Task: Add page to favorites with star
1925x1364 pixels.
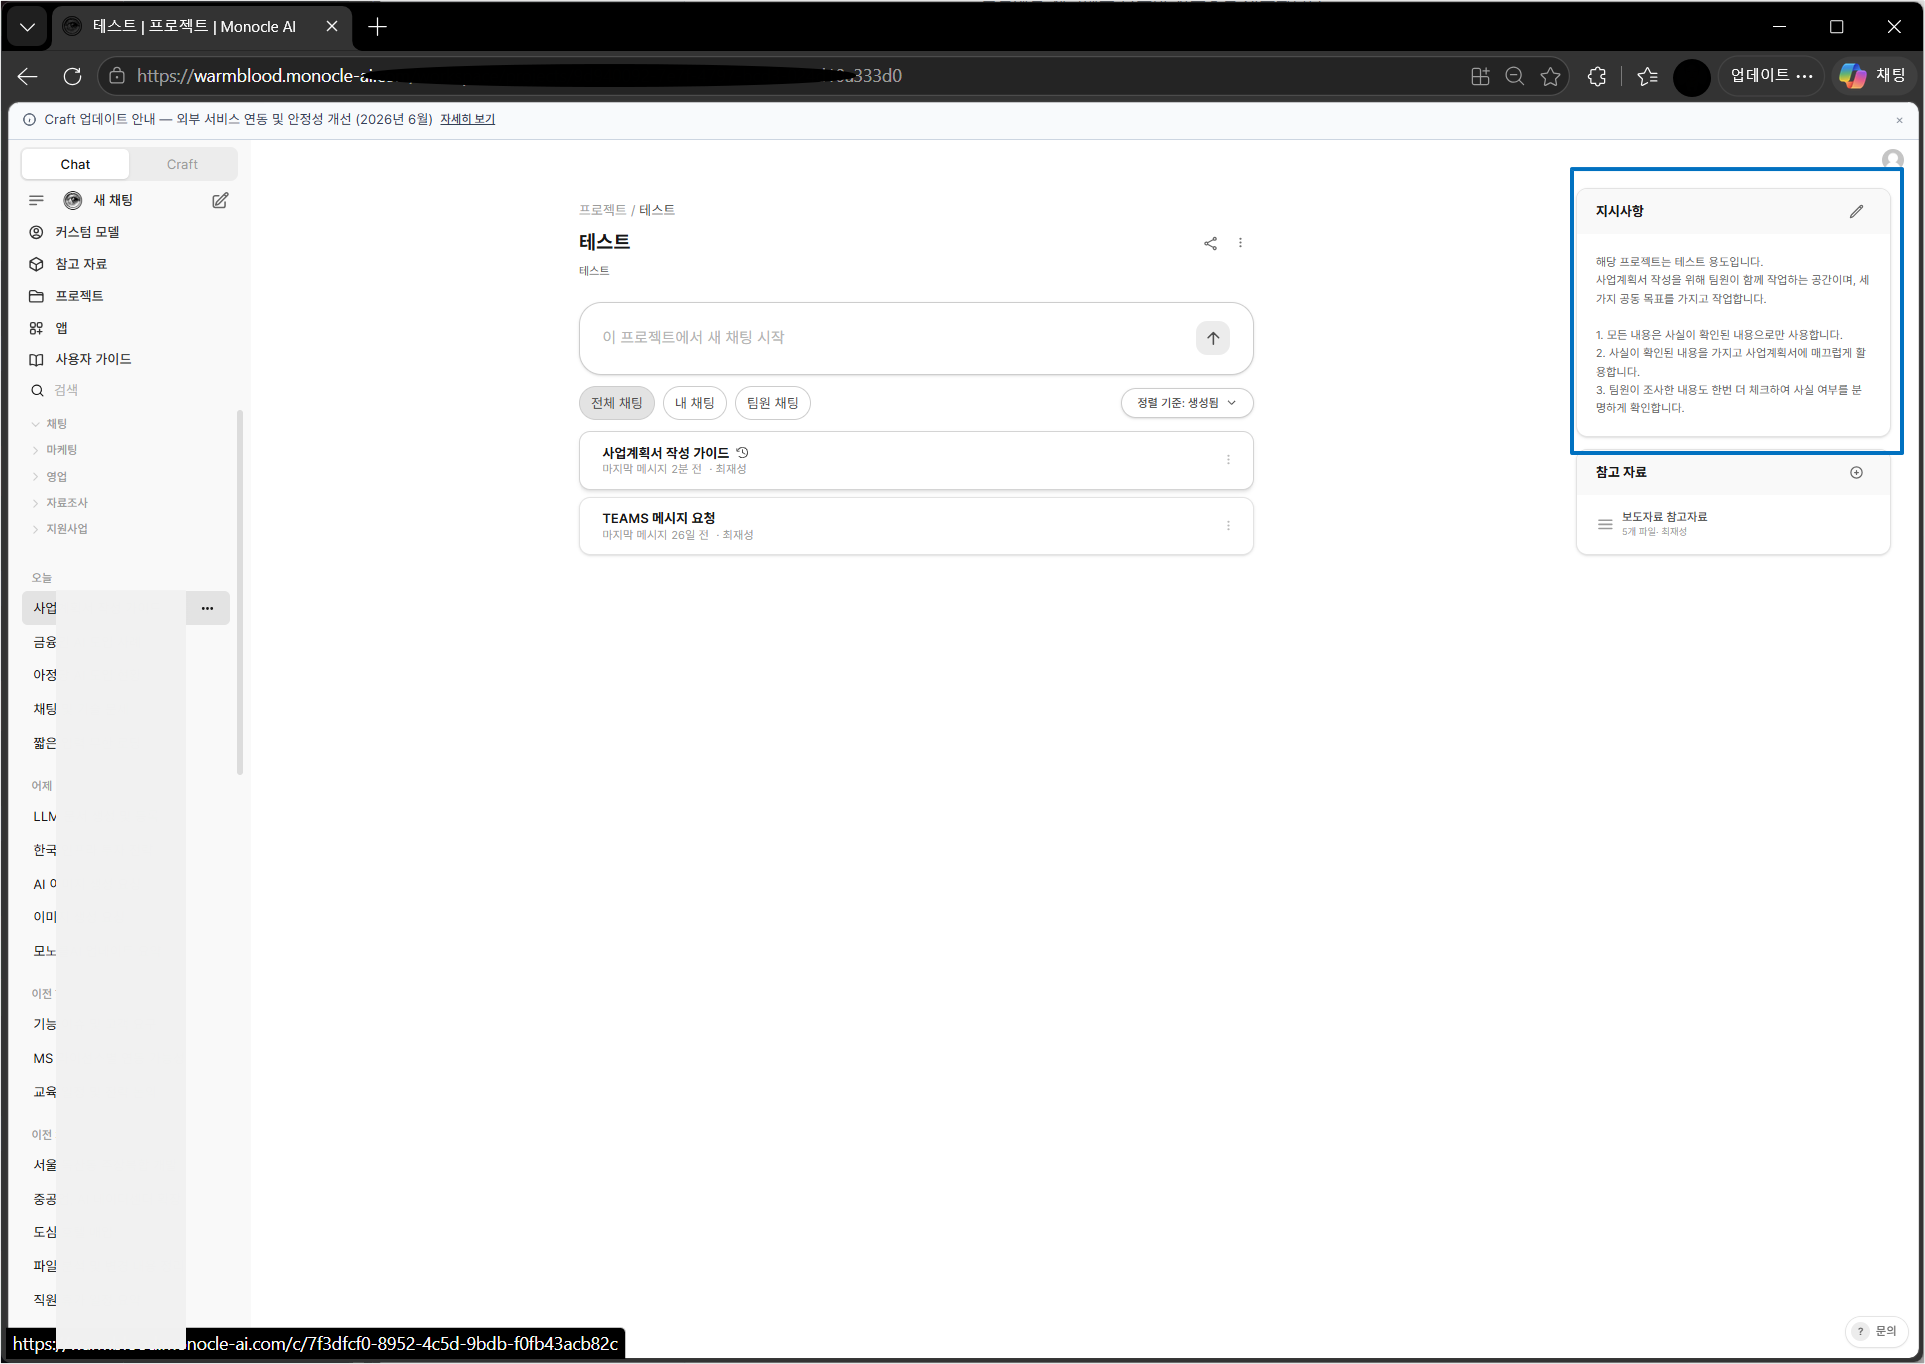Action: [x=1550, y=76]
